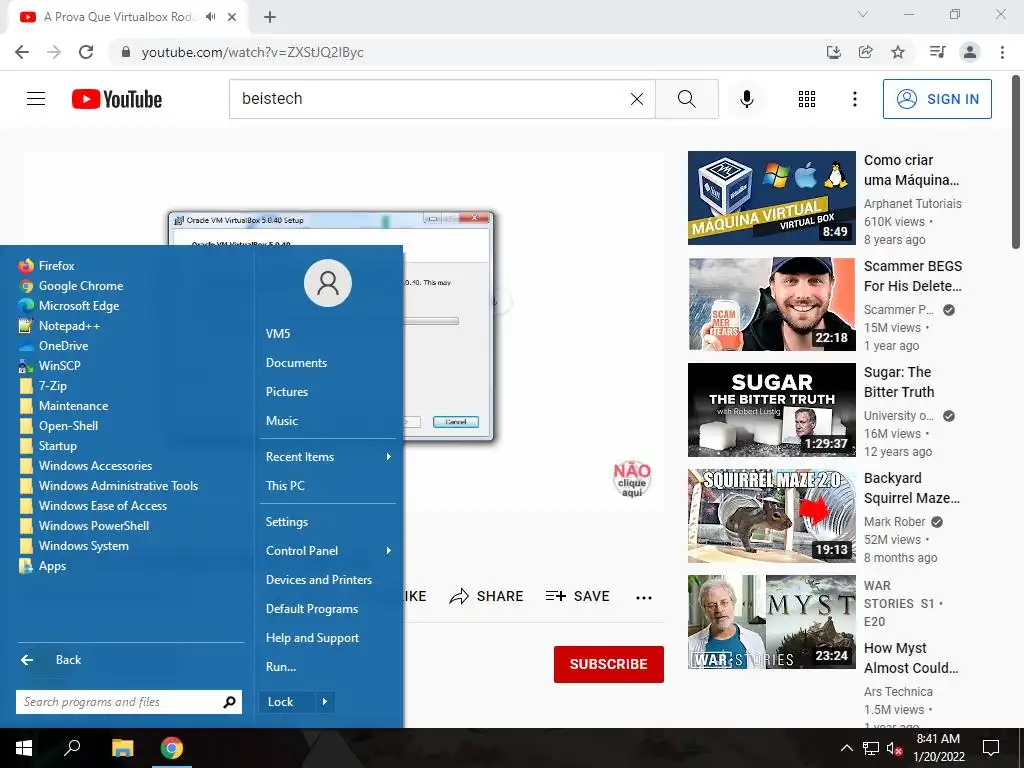Open Chrome media control icon
The width and height of the screenshot is (1024, 768).
pyautogui.click(x=938, y=52)
